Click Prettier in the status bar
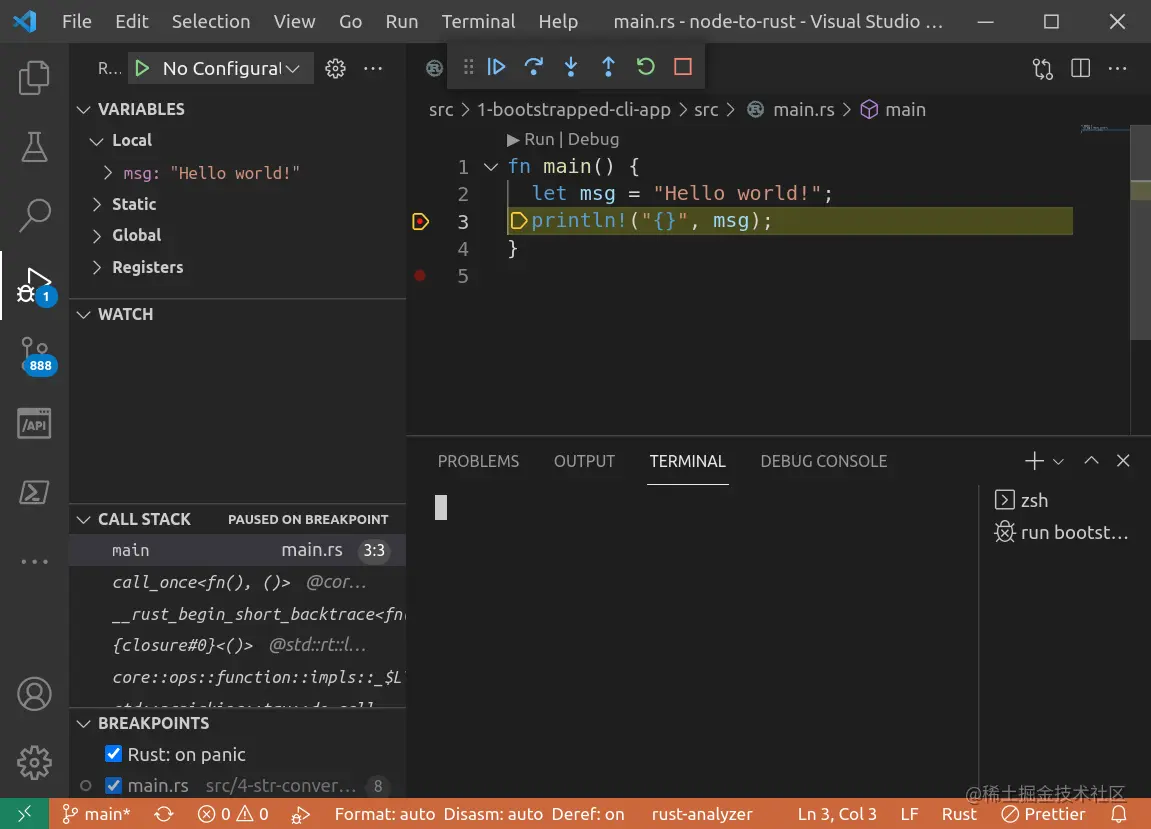Screen dimensions: 1151x829 coord(1043,814)
